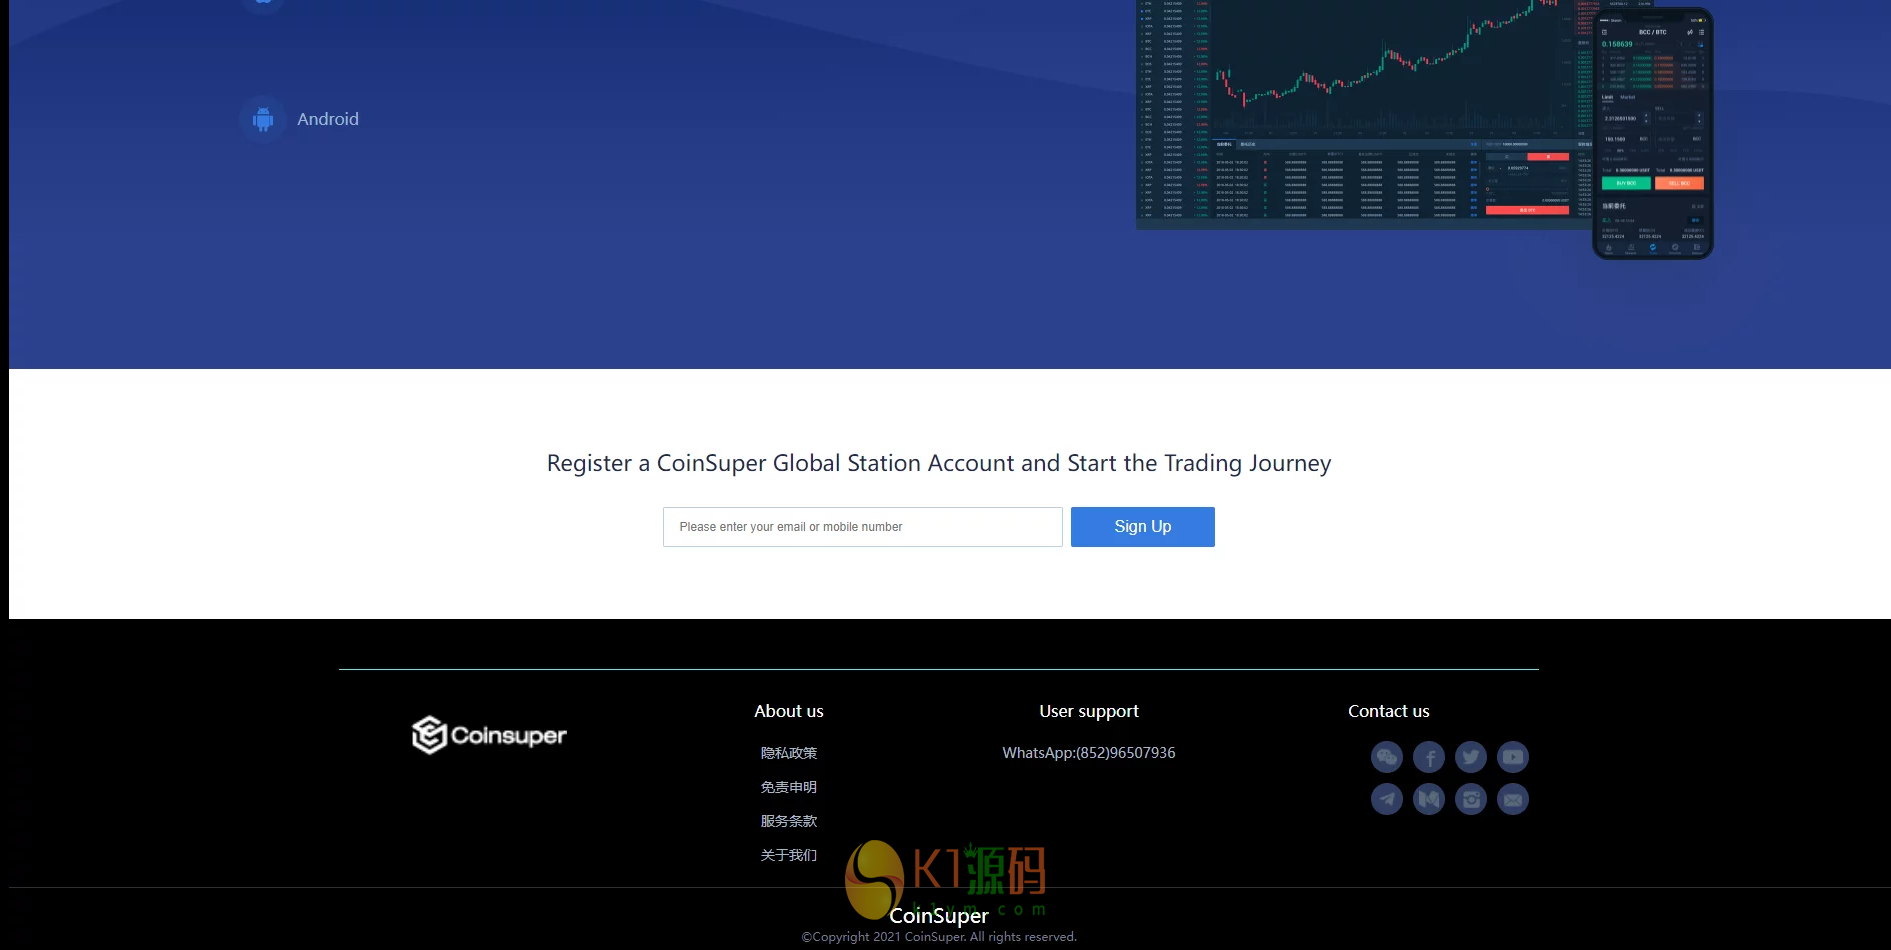The height and width of the screenshot is (950, 1891).
Task: Open the 隐私政策 link
Action: coord(789,753)
